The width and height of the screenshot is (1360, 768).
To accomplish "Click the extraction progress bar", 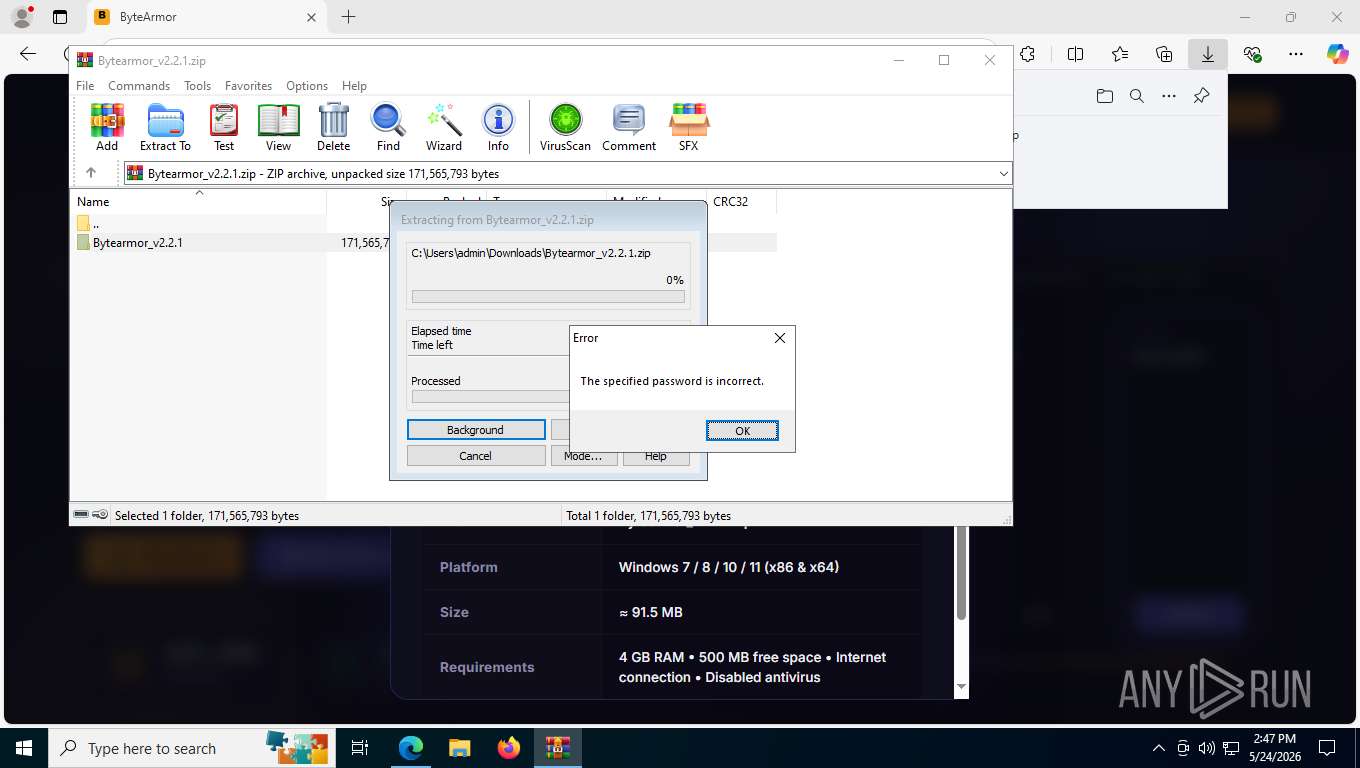I will (x=548, y=297).
